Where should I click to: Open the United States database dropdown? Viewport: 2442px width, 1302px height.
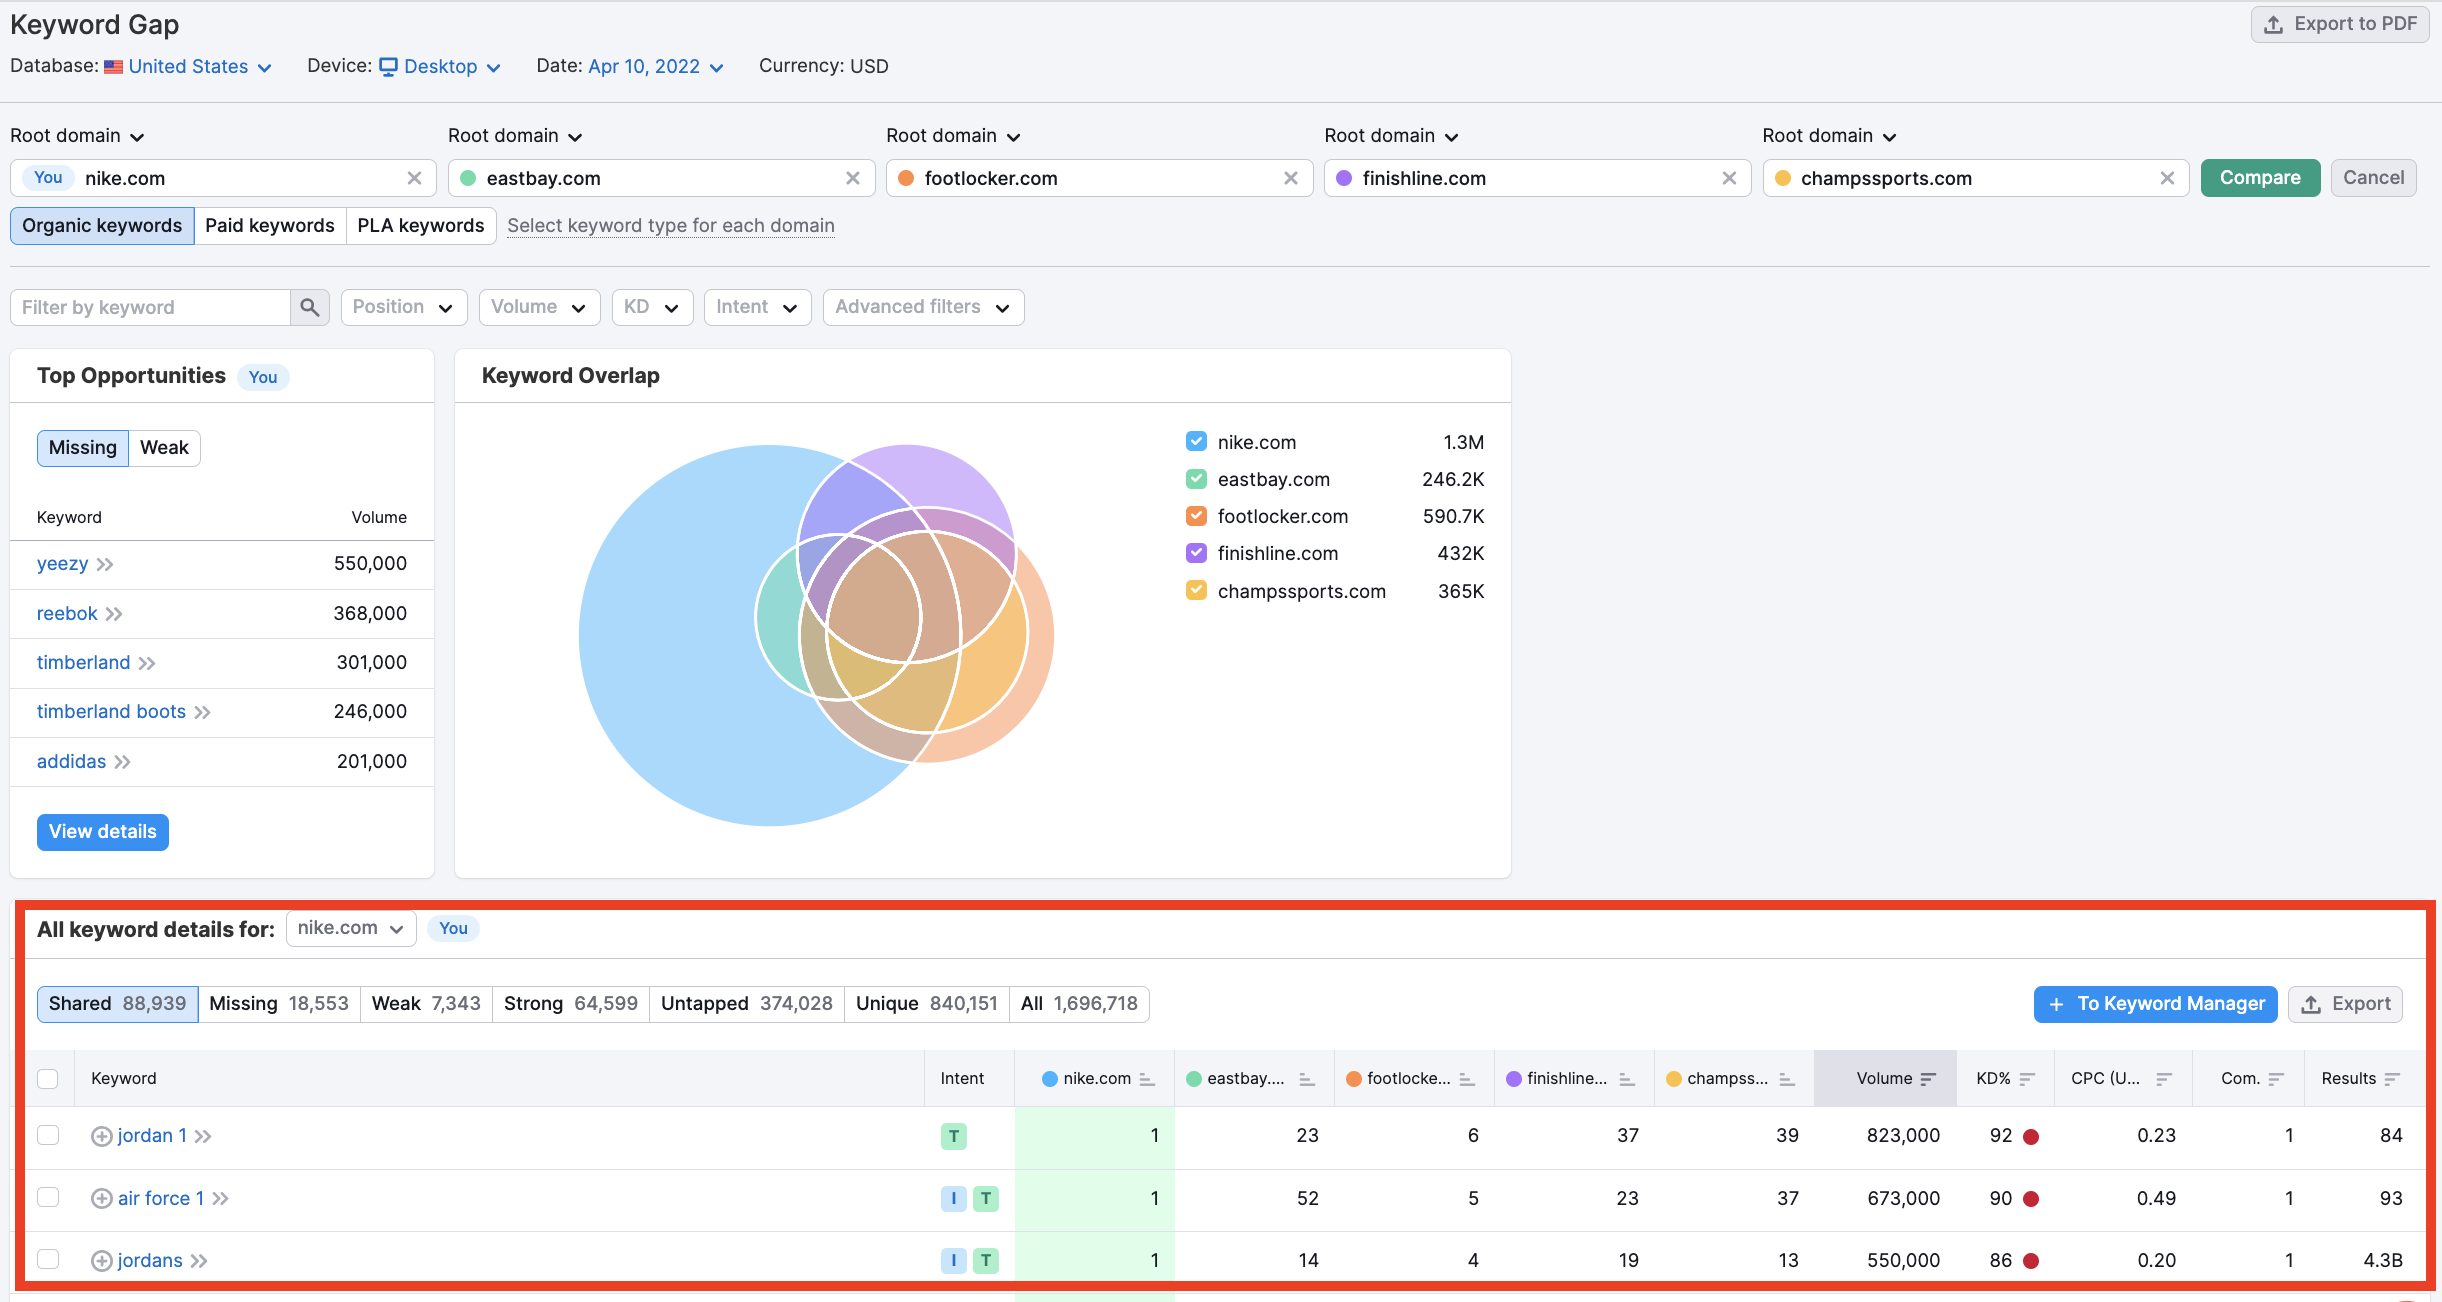[188, 66]
